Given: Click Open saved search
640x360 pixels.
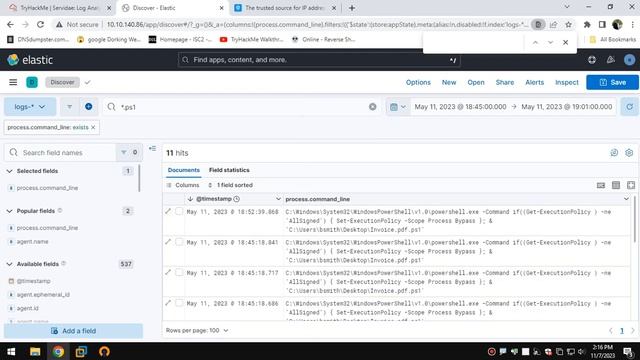Looking at the screenshot, I should (476, 82).
